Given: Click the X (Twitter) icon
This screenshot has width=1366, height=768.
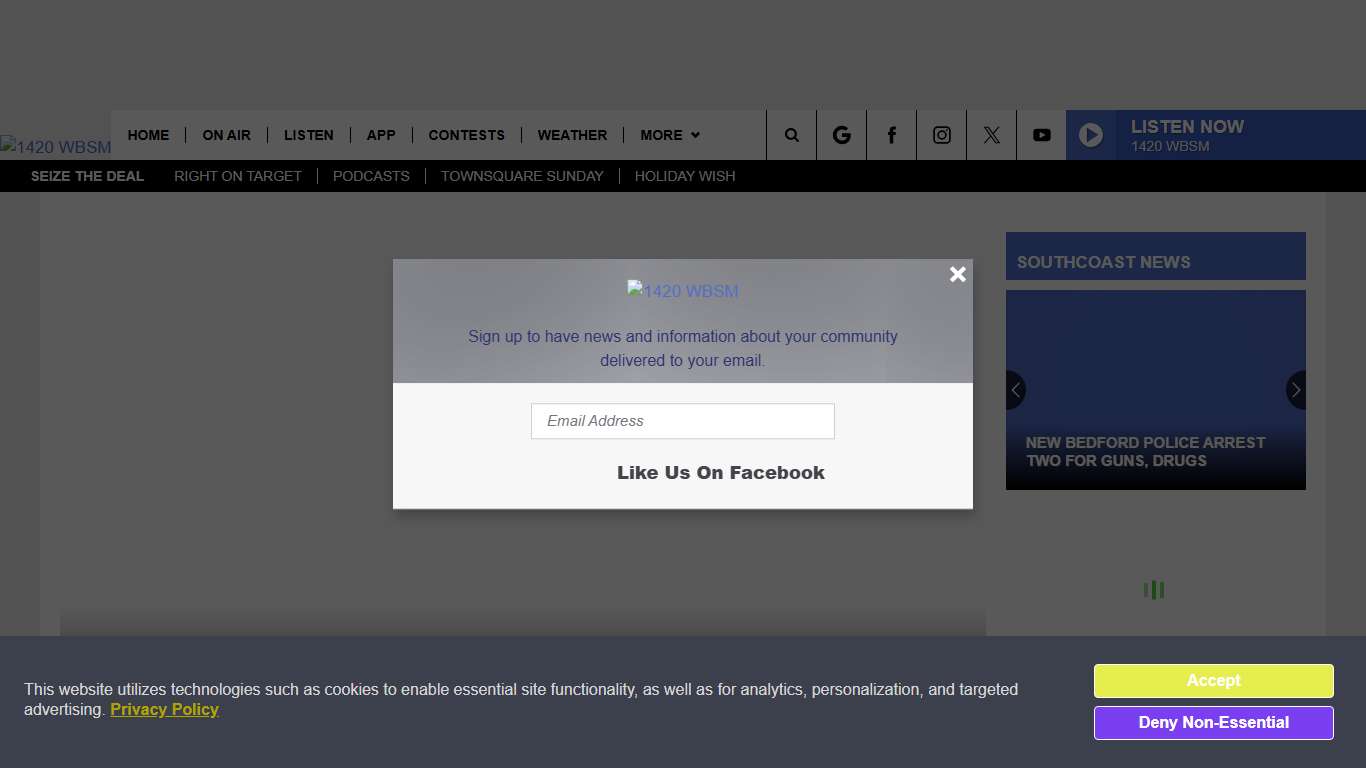Looking at the screenshot, I should (x=991, y=135).
